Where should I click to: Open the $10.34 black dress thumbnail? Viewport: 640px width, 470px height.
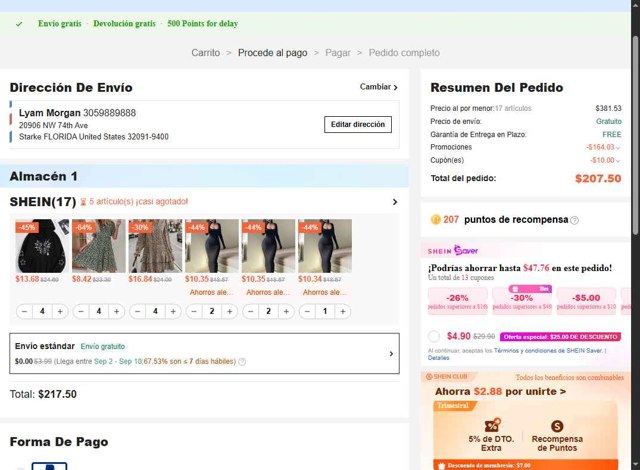tap(325, 246)
